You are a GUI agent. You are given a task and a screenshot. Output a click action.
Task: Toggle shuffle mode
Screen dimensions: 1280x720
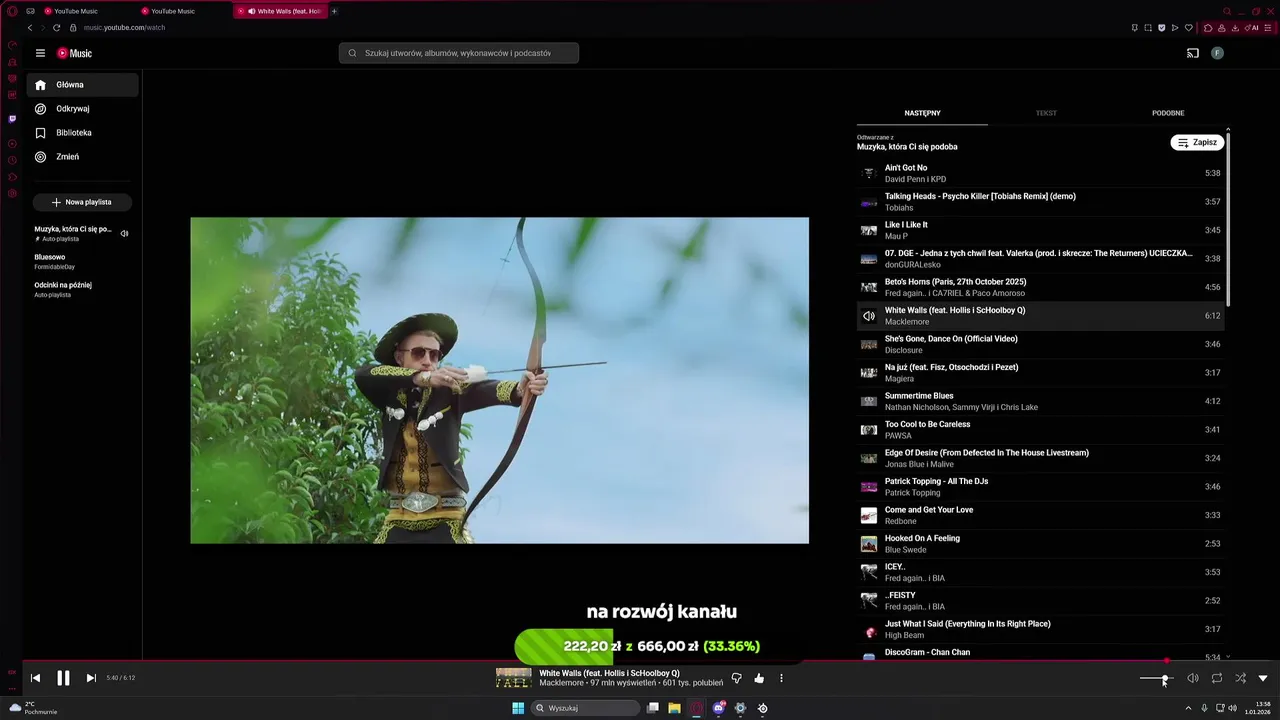[1240, 678]
